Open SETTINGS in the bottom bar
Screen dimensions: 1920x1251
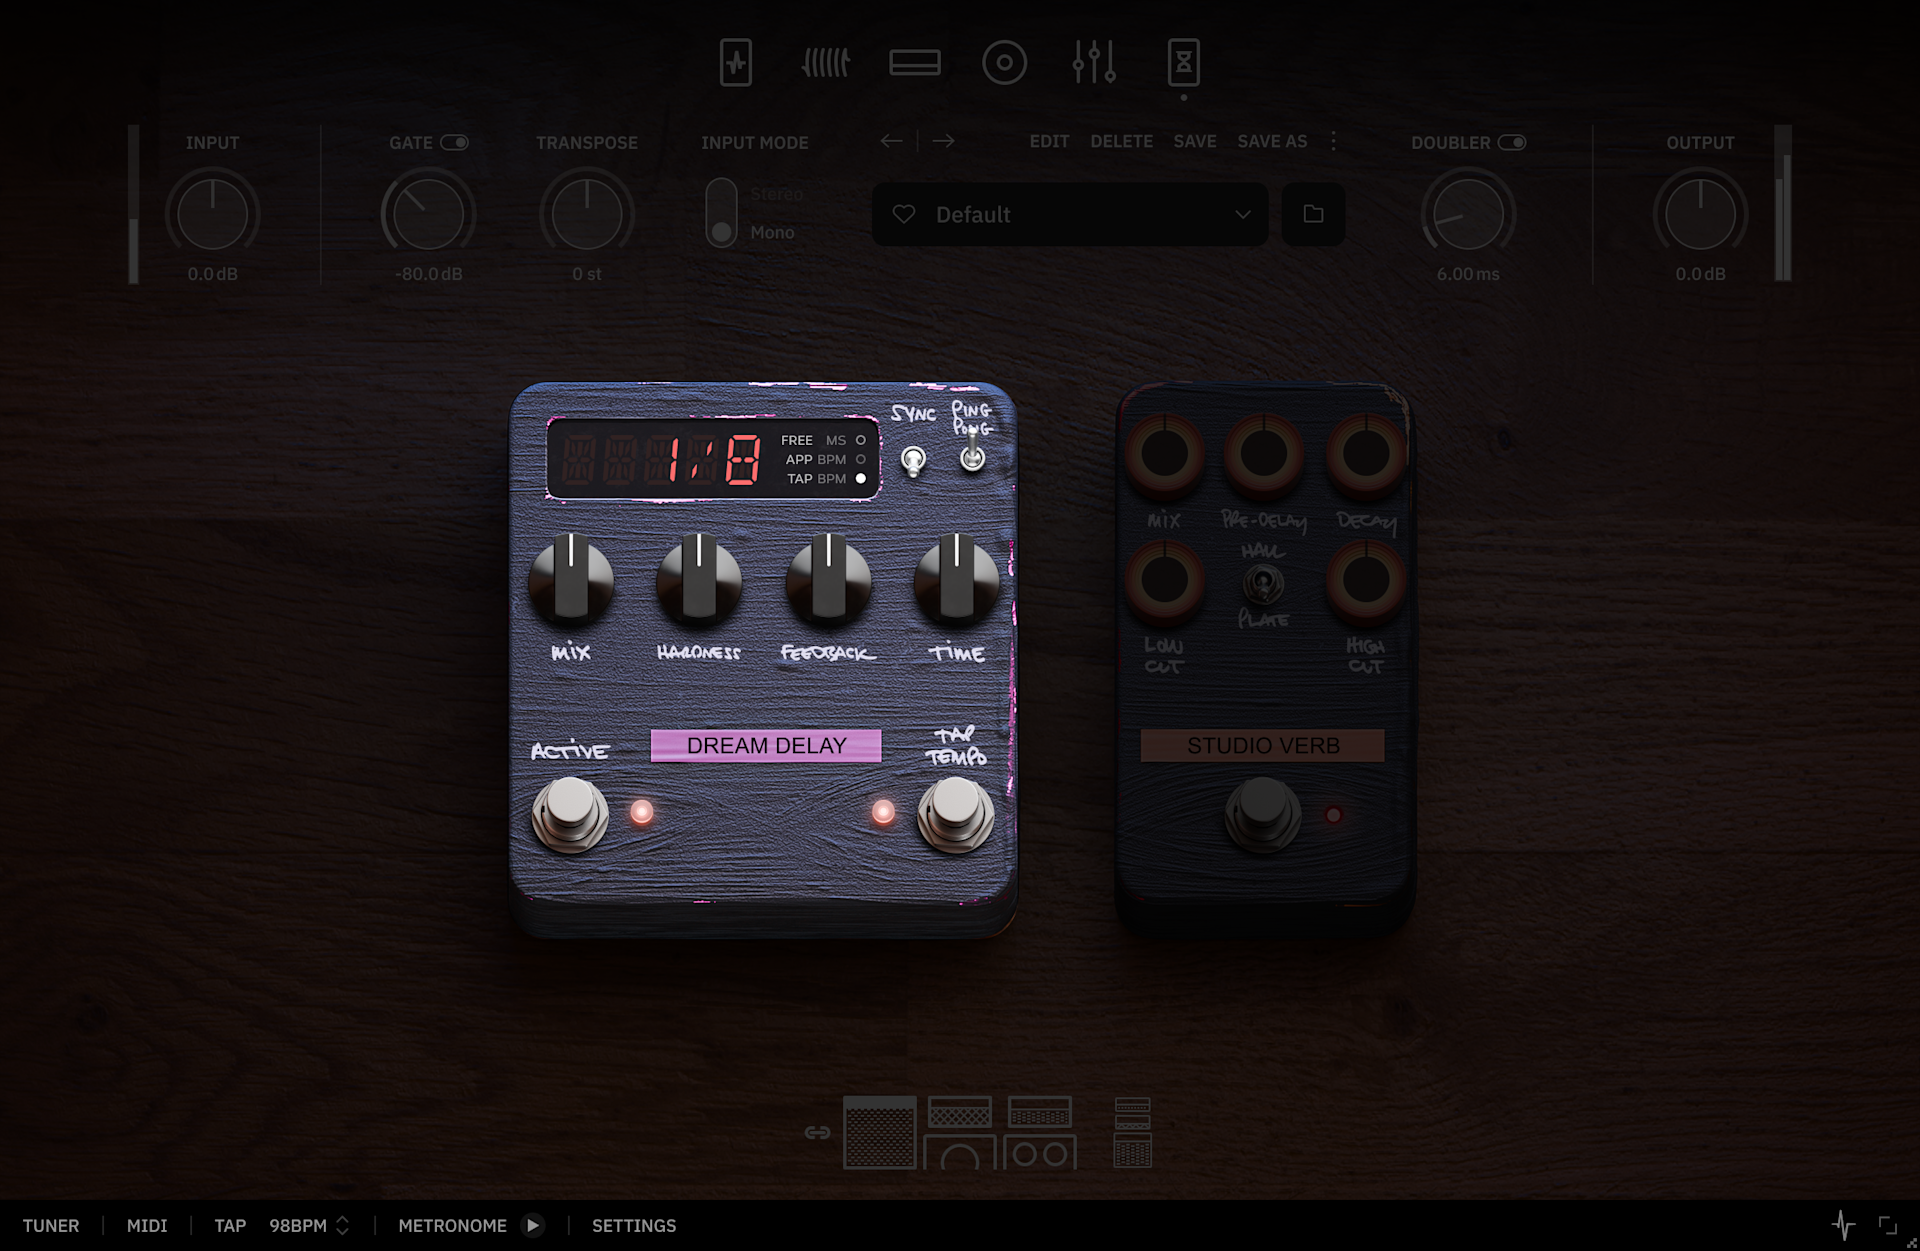(634, 1225)
